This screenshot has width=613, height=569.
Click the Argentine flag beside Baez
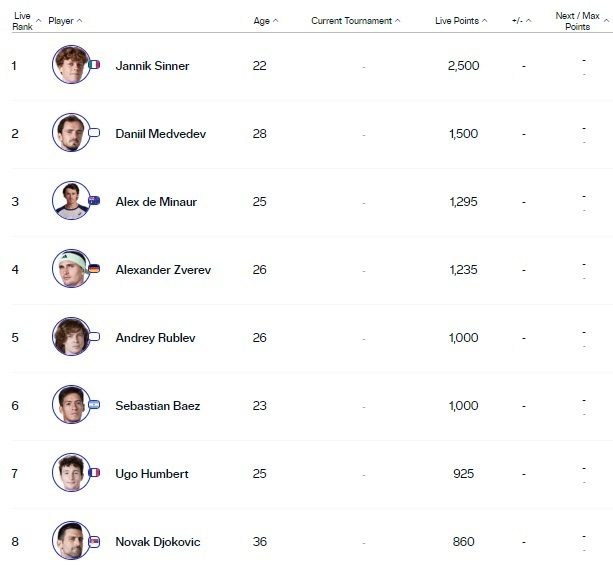[94, 405]
